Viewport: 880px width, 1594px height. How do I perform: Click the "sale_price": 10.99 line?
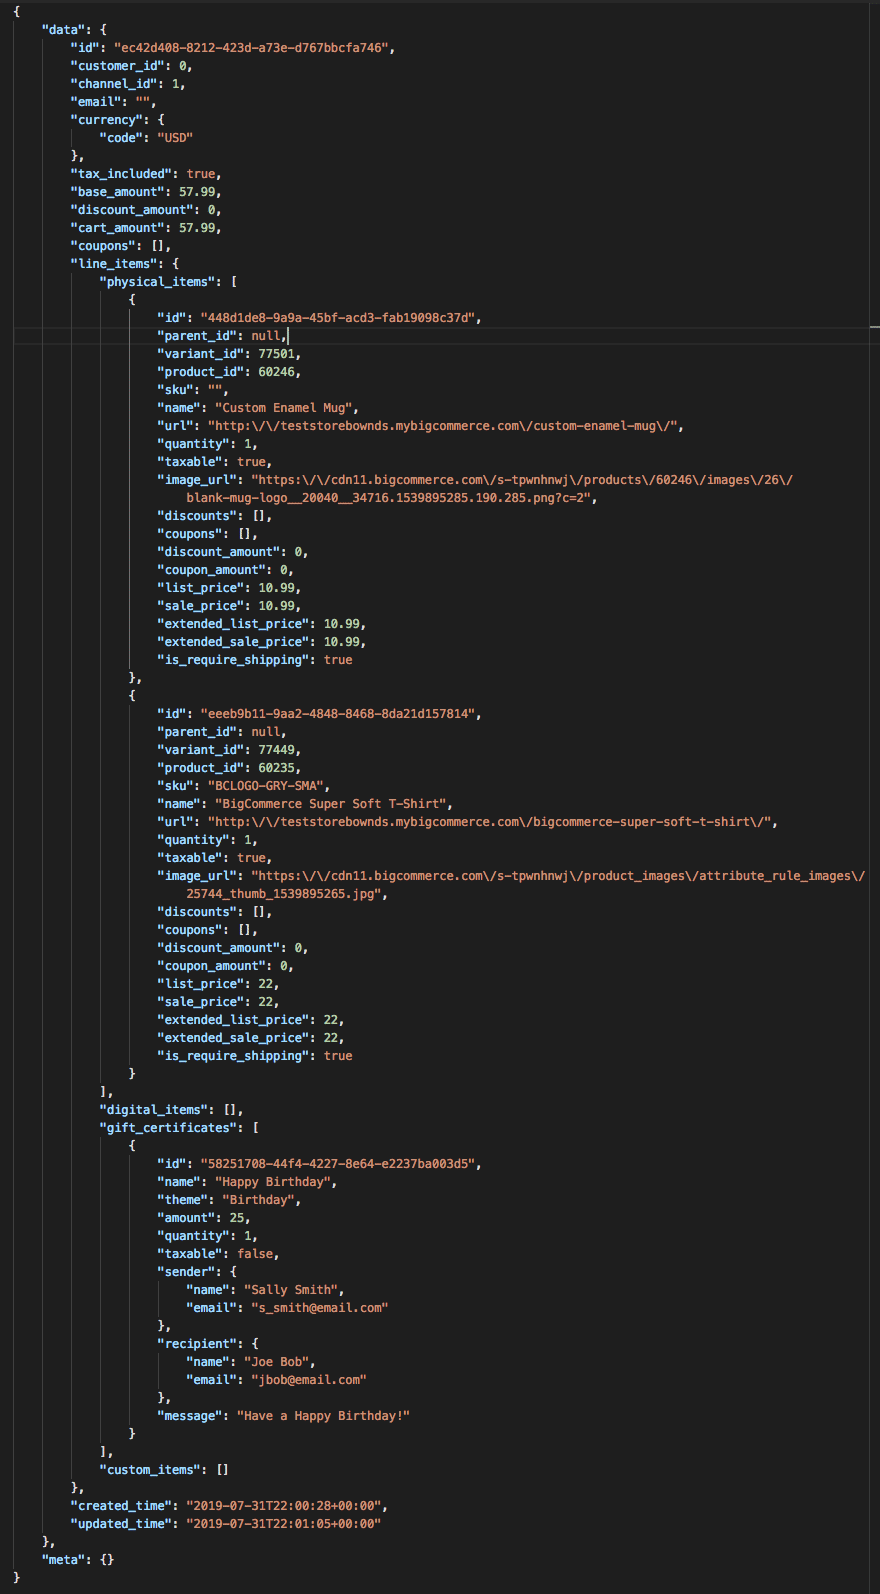pyautogui.click(x=229, y=606)
